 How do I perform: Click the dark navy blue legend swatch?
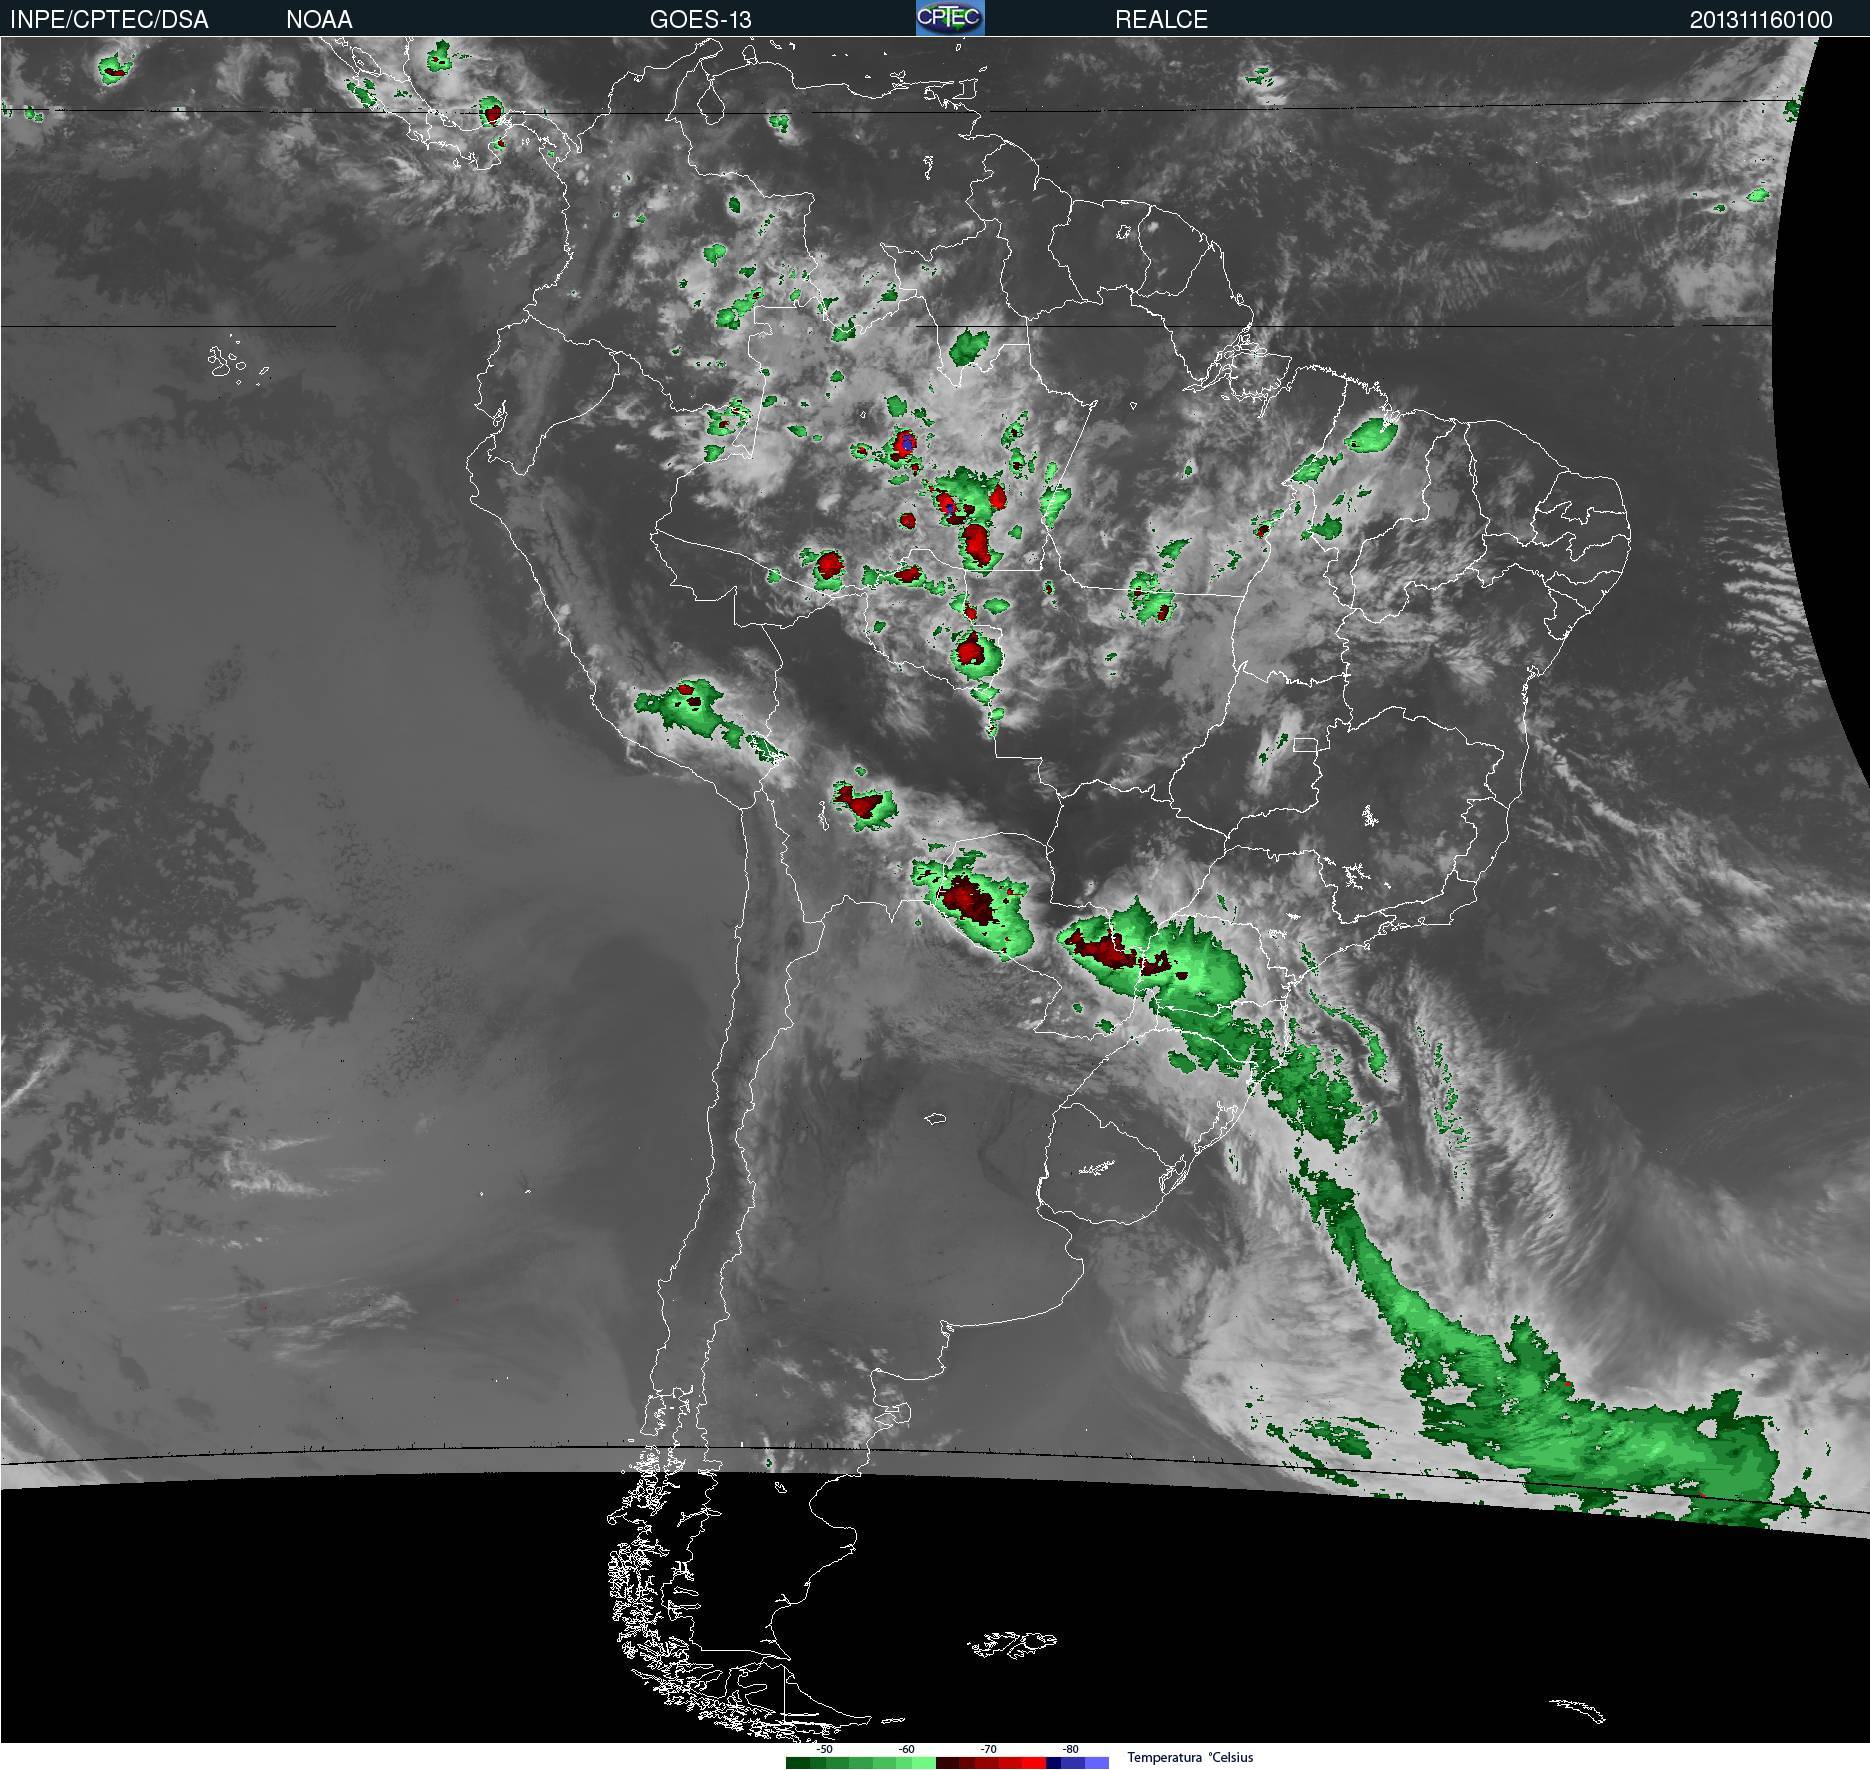(x=1054, y=1763)
